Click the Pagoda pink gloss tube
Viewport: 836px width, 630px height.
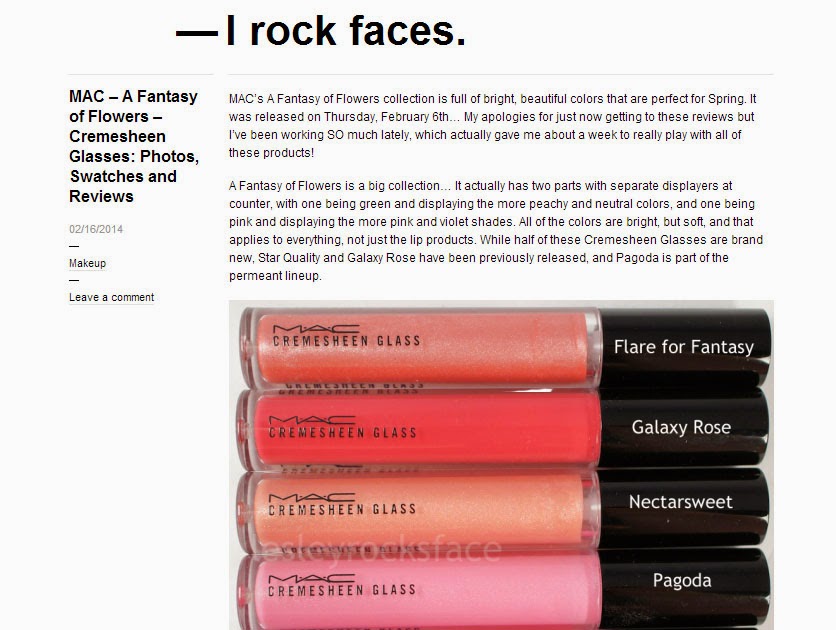tap(420, 591)
